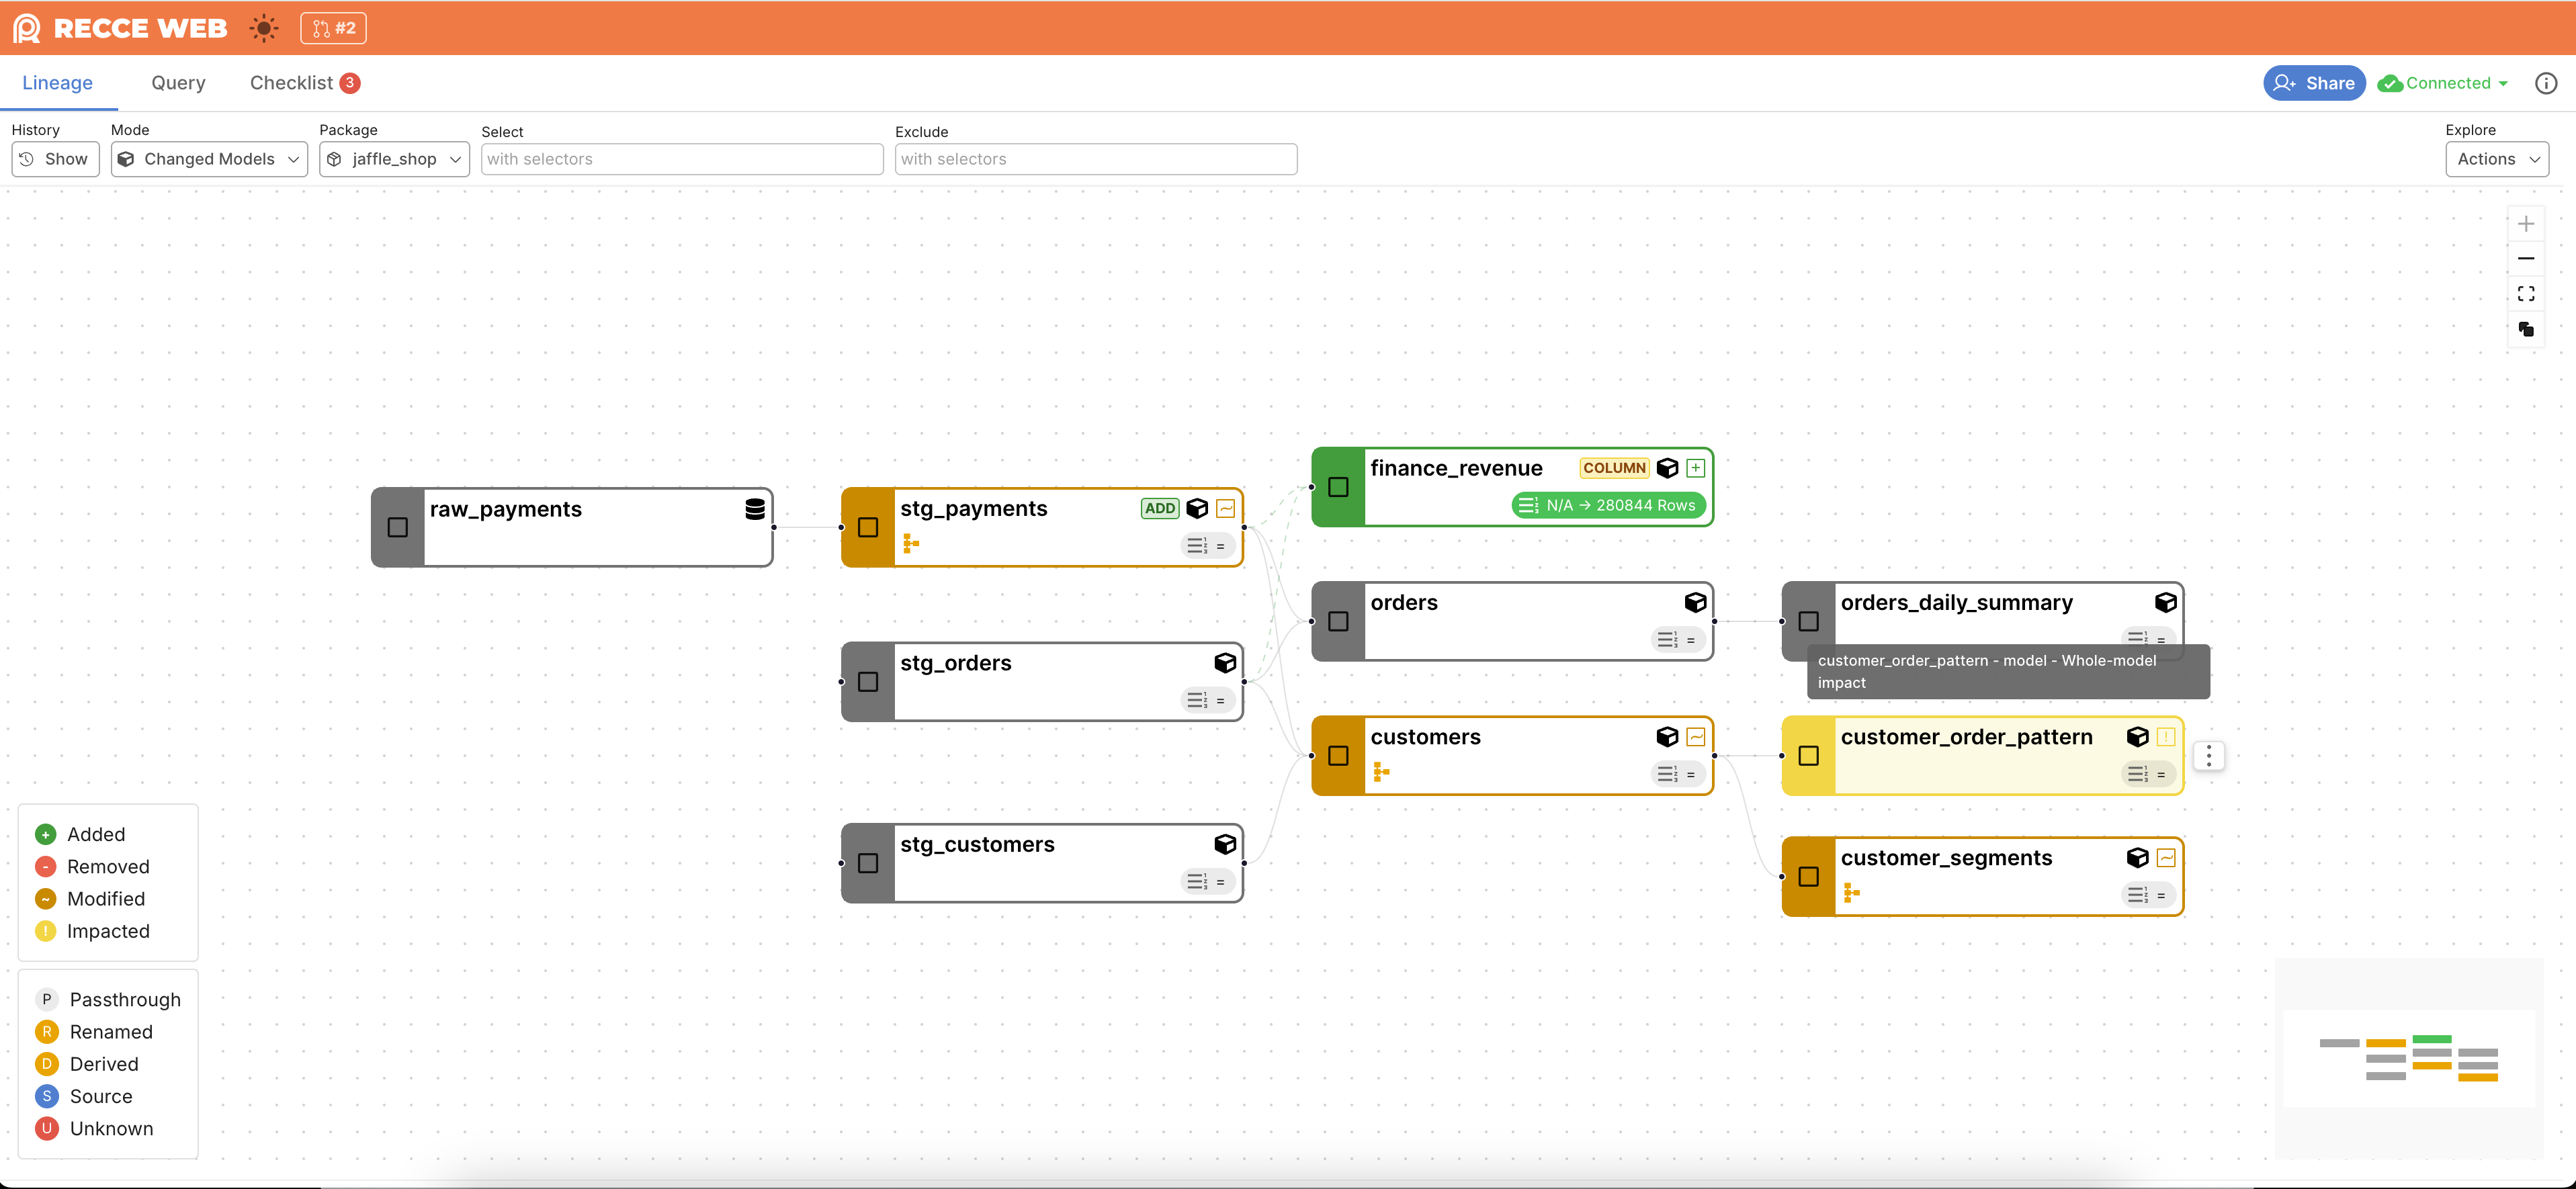Viewport: 2576px width, 1189px height.
Task: Select the raw_payments node checkbox
Action: [x=398, y=527]
